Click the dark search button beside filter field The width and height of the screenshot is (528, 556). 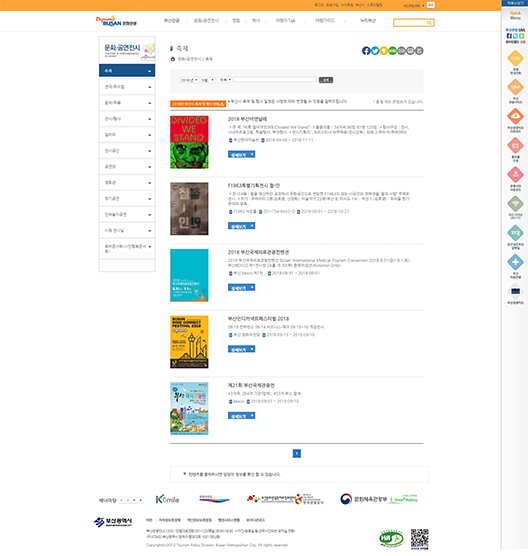tap(326, 80)
